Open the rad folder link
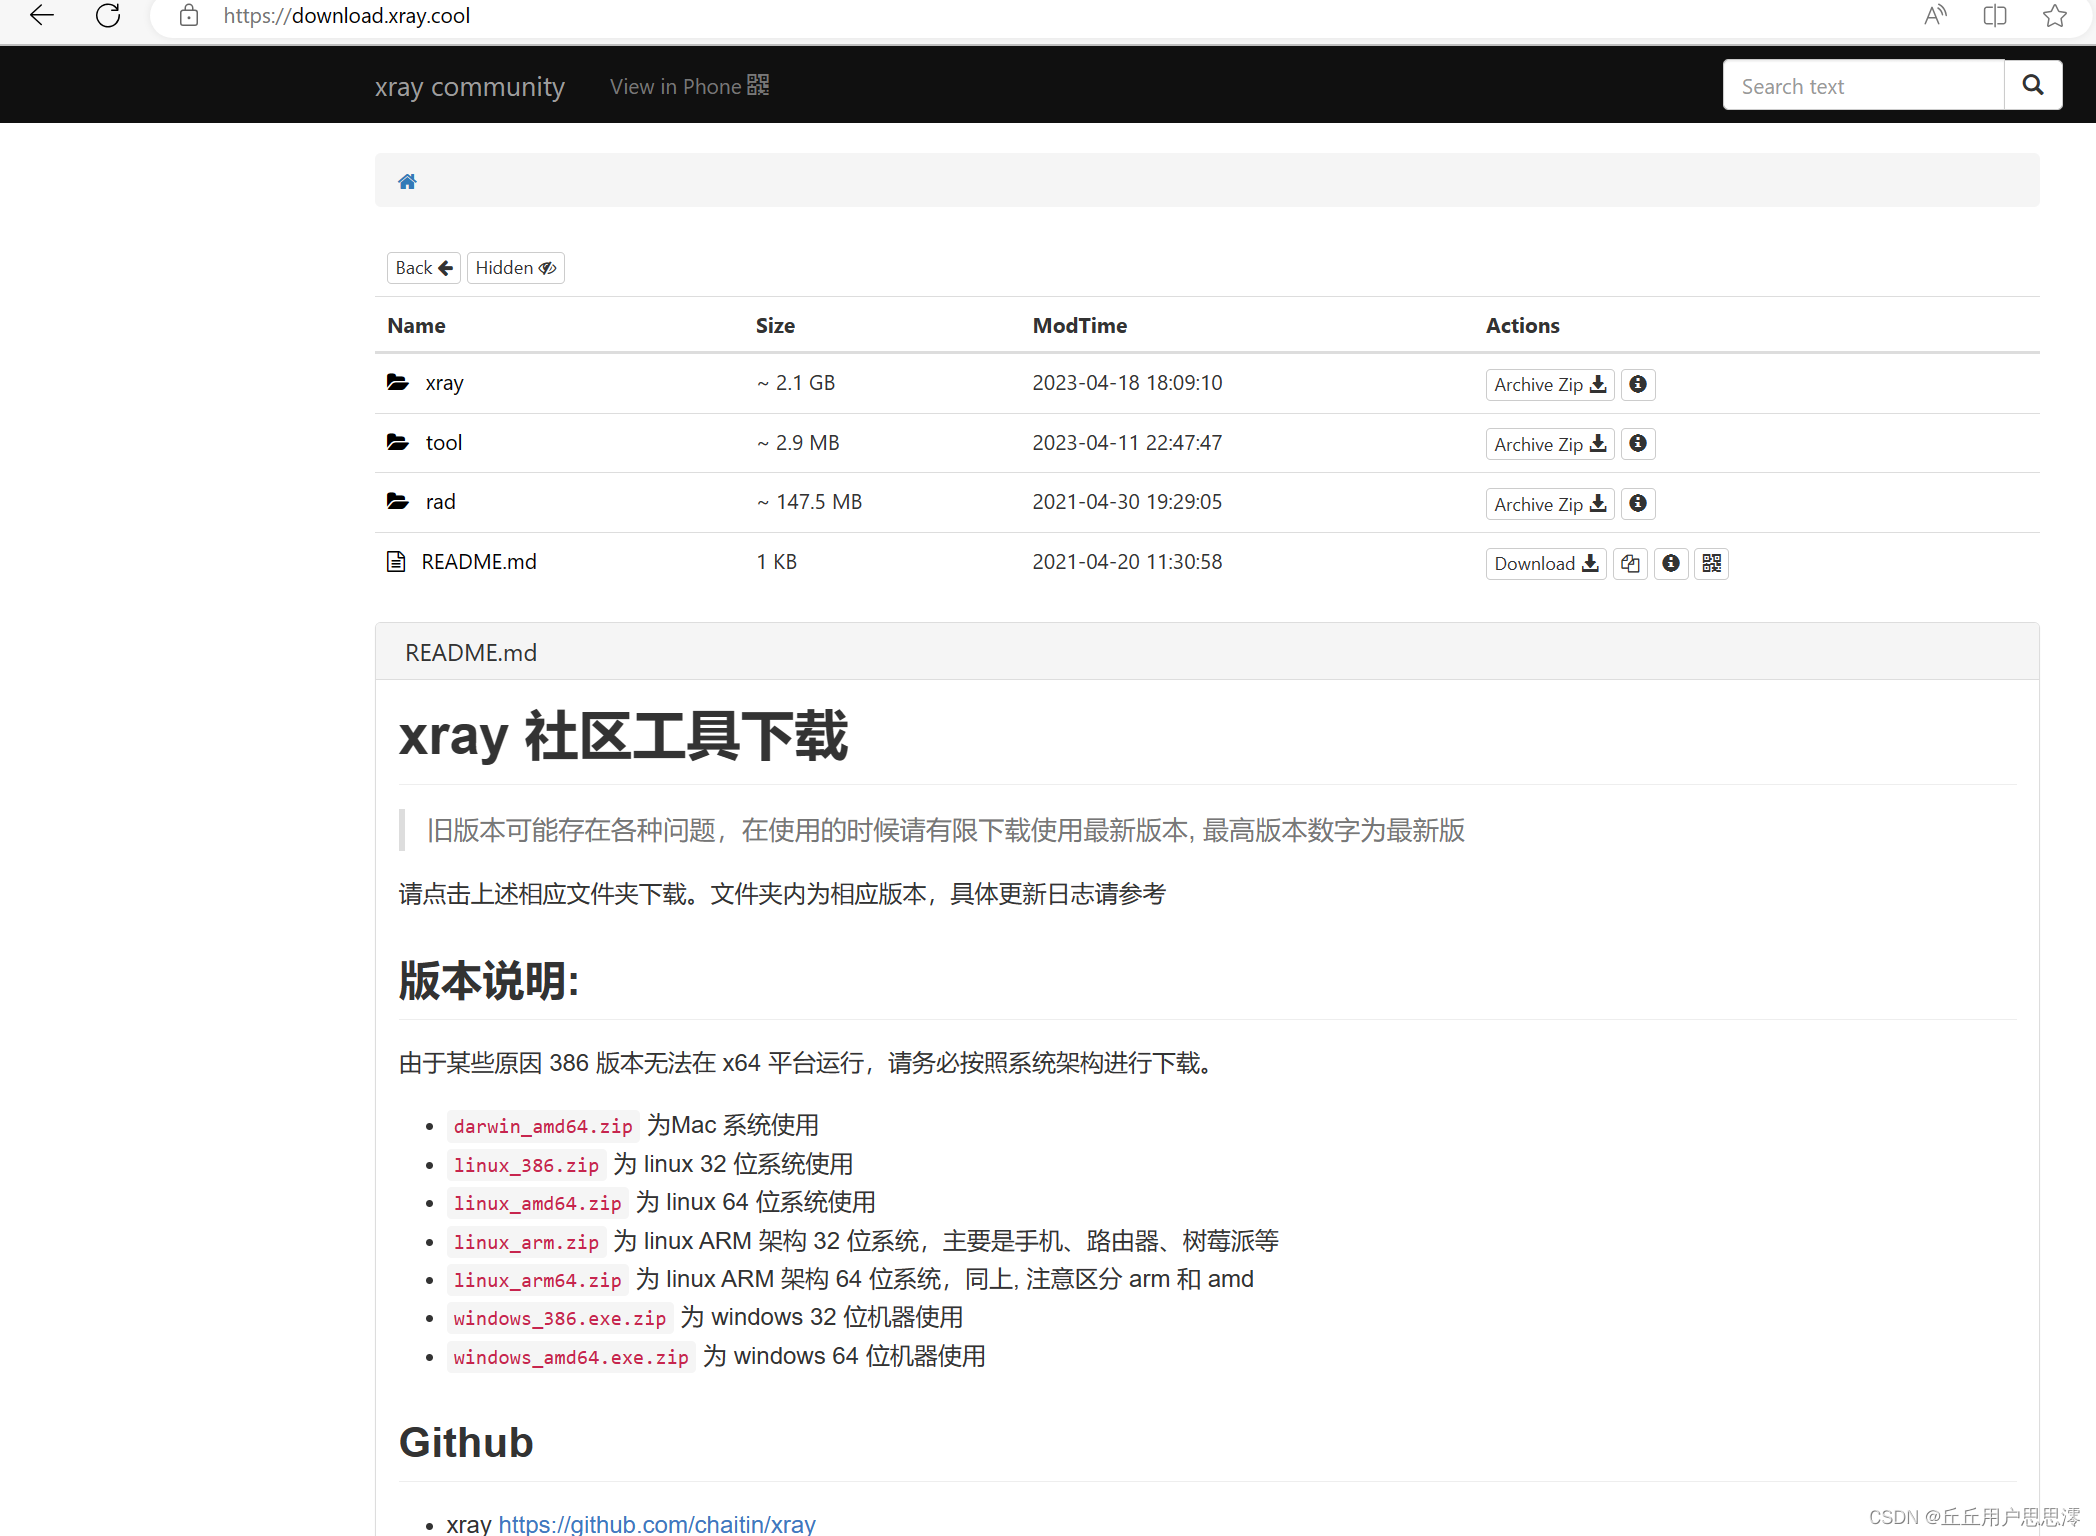This screenshot has height=1536, width=2096. [x=441, y=502]
